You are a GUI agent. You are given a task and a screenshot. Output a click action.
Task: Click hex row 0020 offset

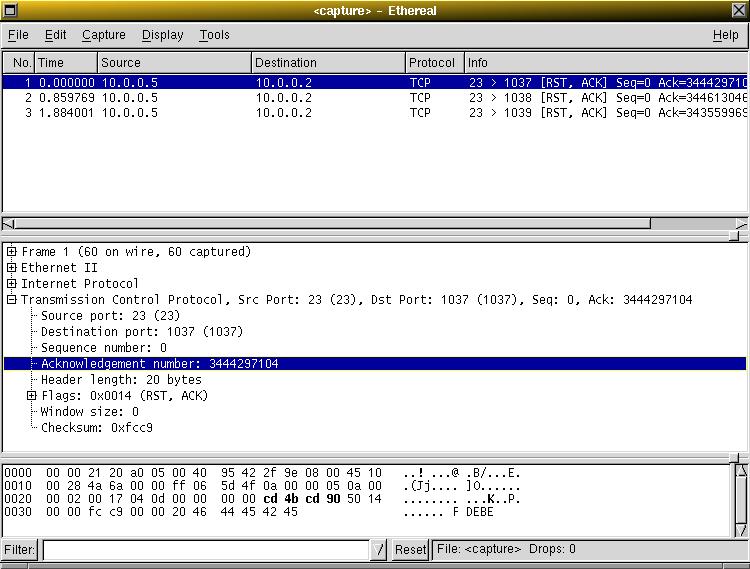click(18, 499)
